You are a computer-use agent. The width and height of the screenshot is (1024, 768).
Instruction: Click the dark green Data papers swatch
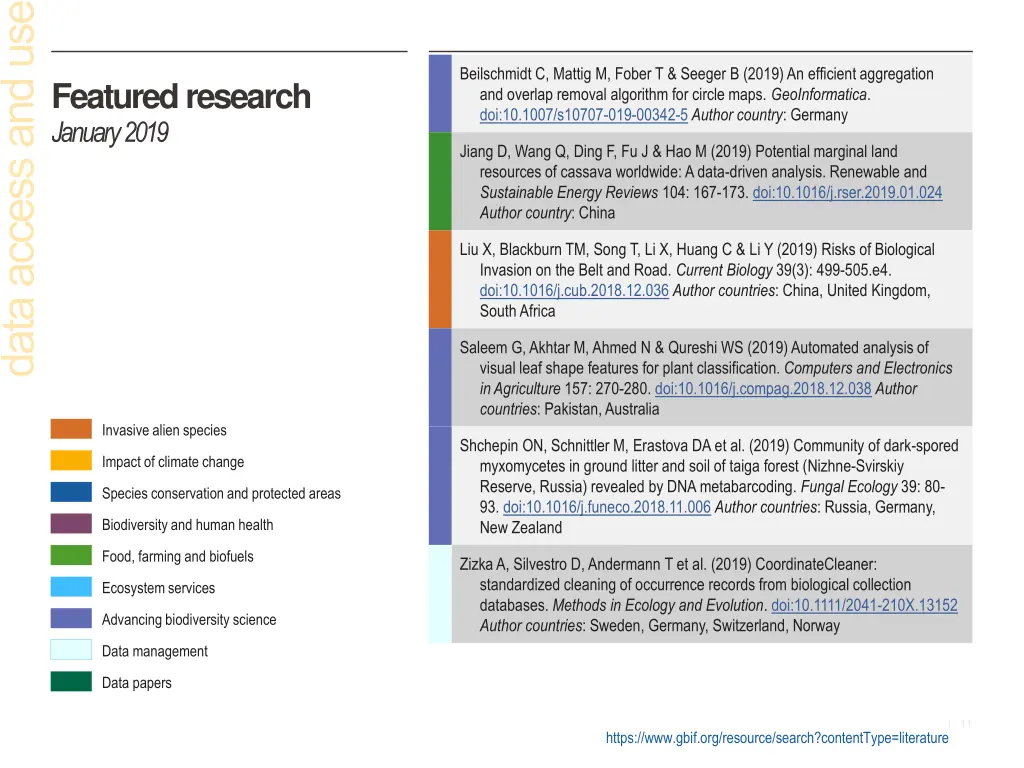71,682
